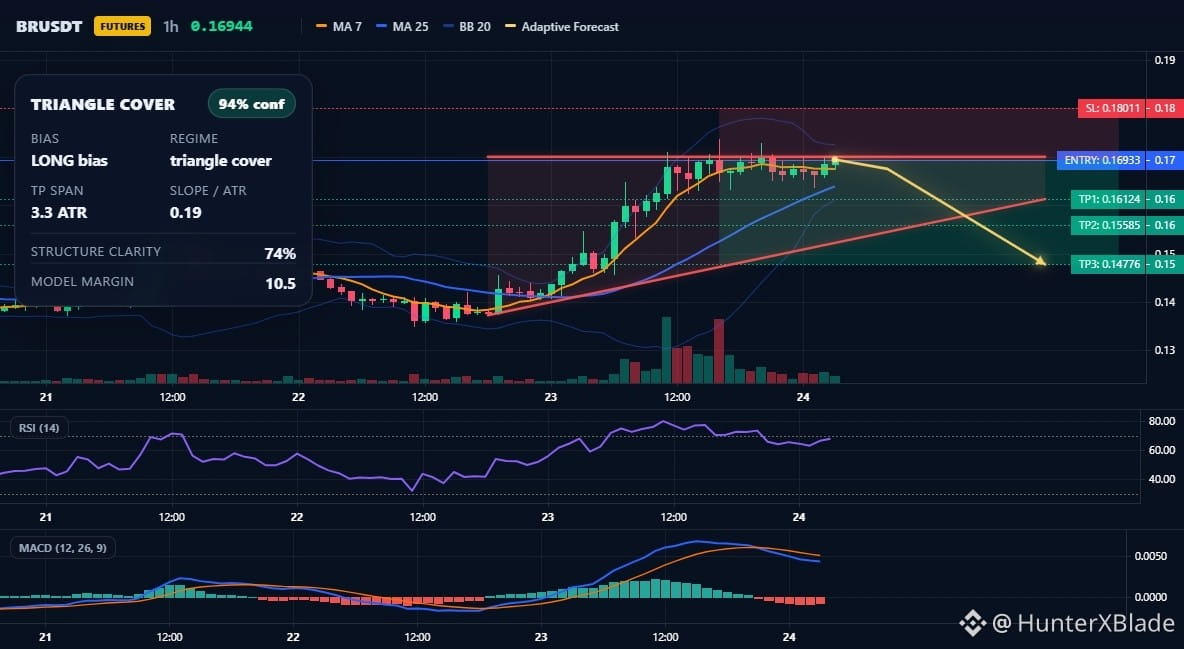The image size is (1184, 649).
Task: Click the Structure Clarity 74% value
Action: pyautogui.click(x=280, y=253)
